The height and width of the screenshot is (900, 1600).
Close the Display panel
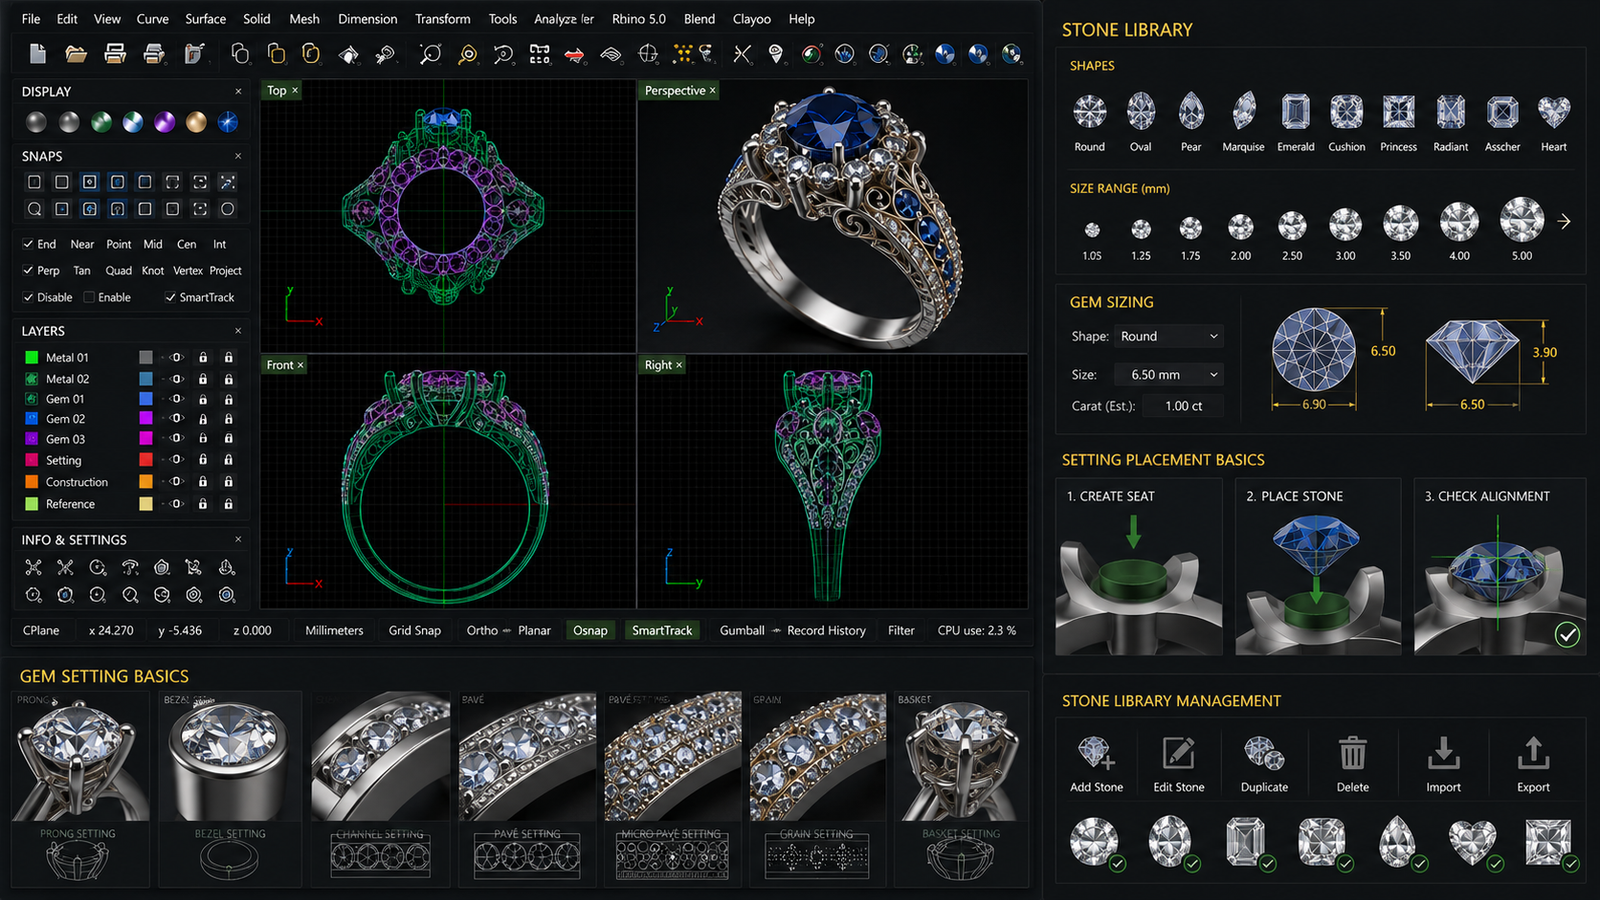click(x=238, y=91)
